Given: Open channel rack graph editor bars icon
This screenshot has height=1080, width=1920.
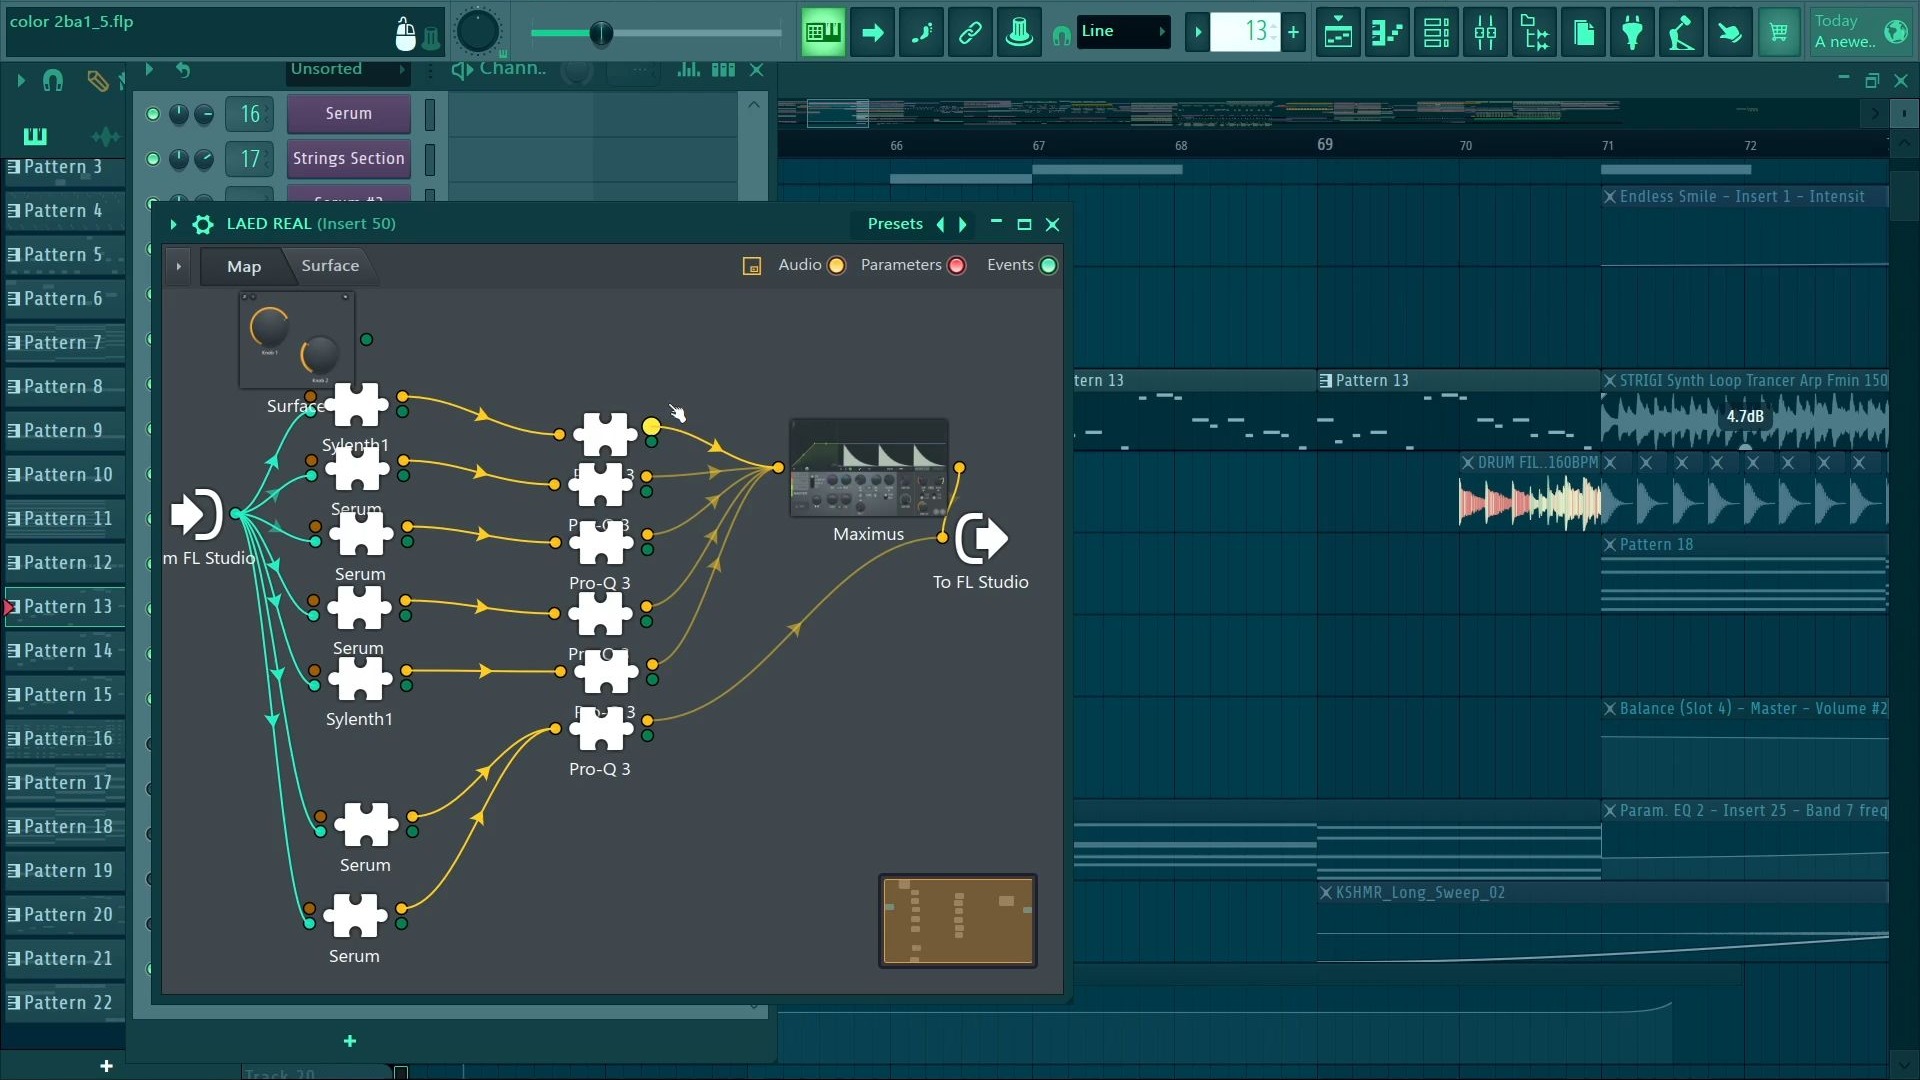Looking at the screenshot, I should click(688, 69).
